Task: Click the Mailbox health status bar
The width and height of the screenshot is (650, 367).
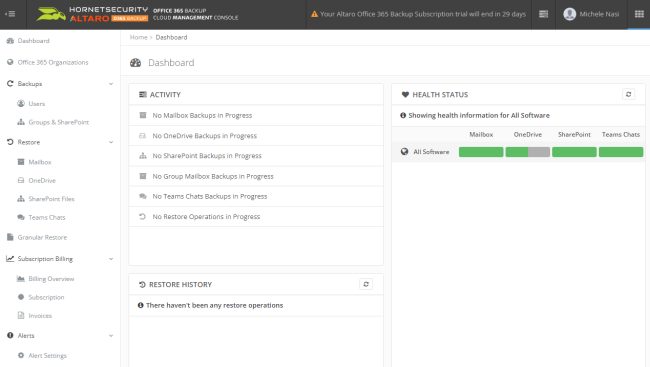Action: point(481,152)
